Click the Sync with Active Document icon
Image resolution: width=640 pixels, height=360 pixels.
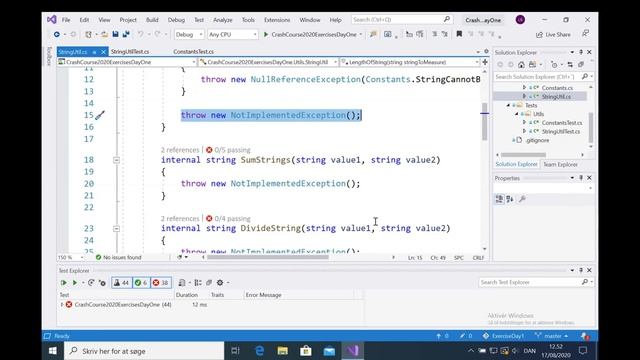click(x=570, y=64)
